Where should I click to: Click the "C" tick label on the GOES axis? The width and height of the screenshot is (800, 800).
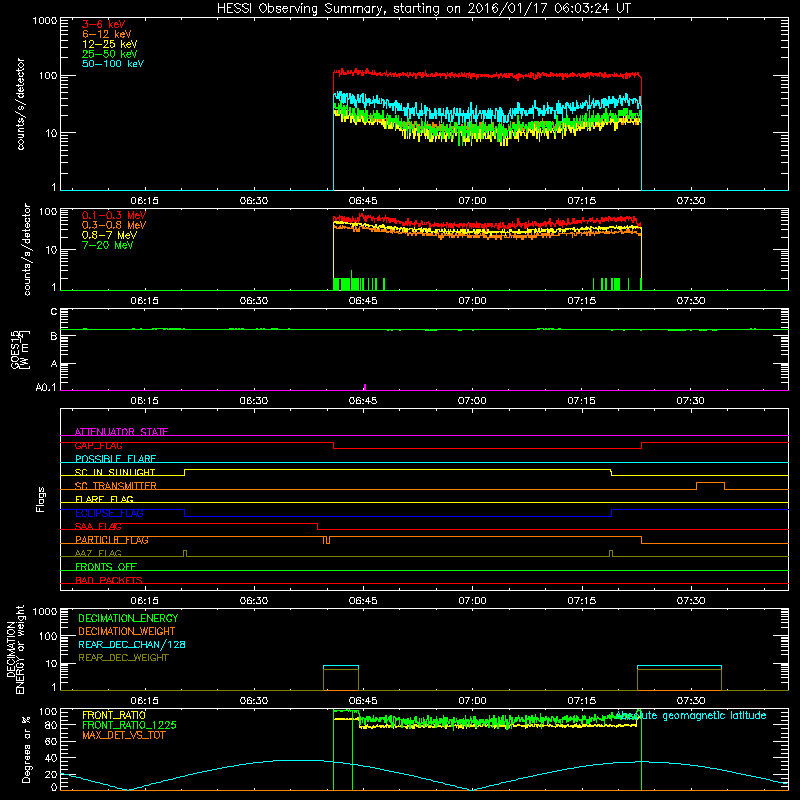coord(54,312)
